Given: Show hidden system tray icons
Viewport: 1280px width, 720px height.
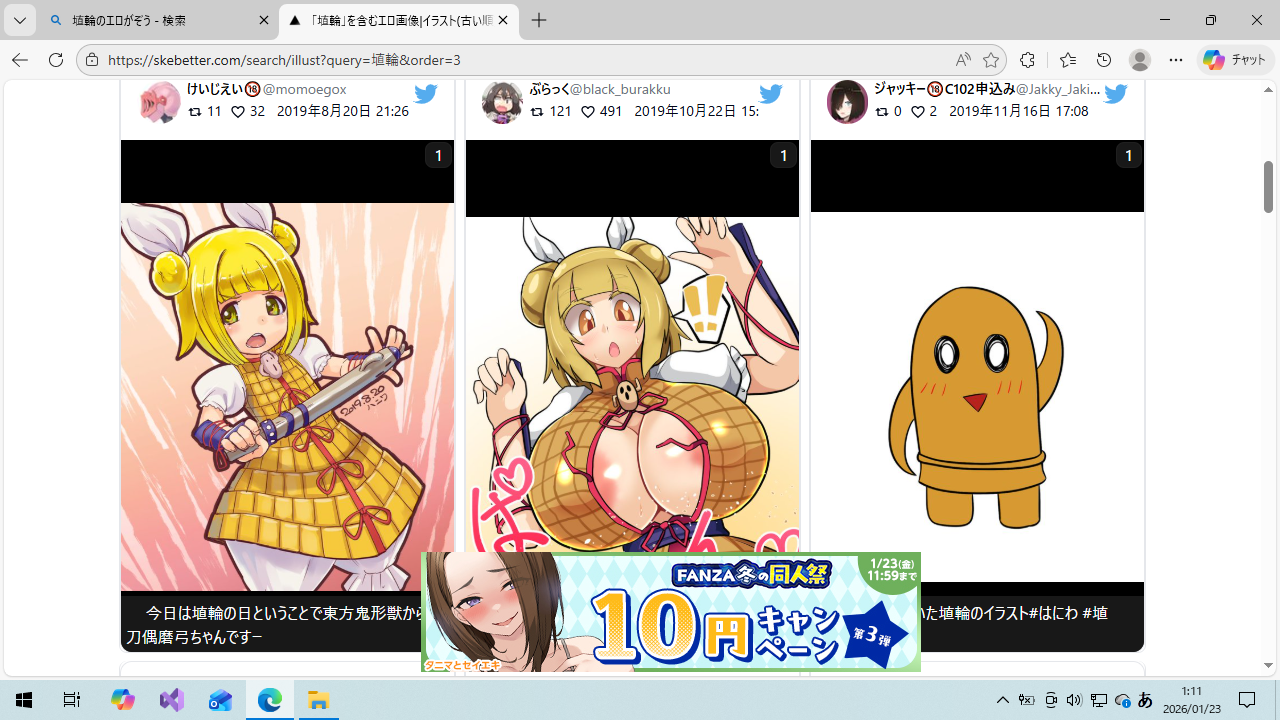Looking at the screenshot, I should click(1003, 700).
